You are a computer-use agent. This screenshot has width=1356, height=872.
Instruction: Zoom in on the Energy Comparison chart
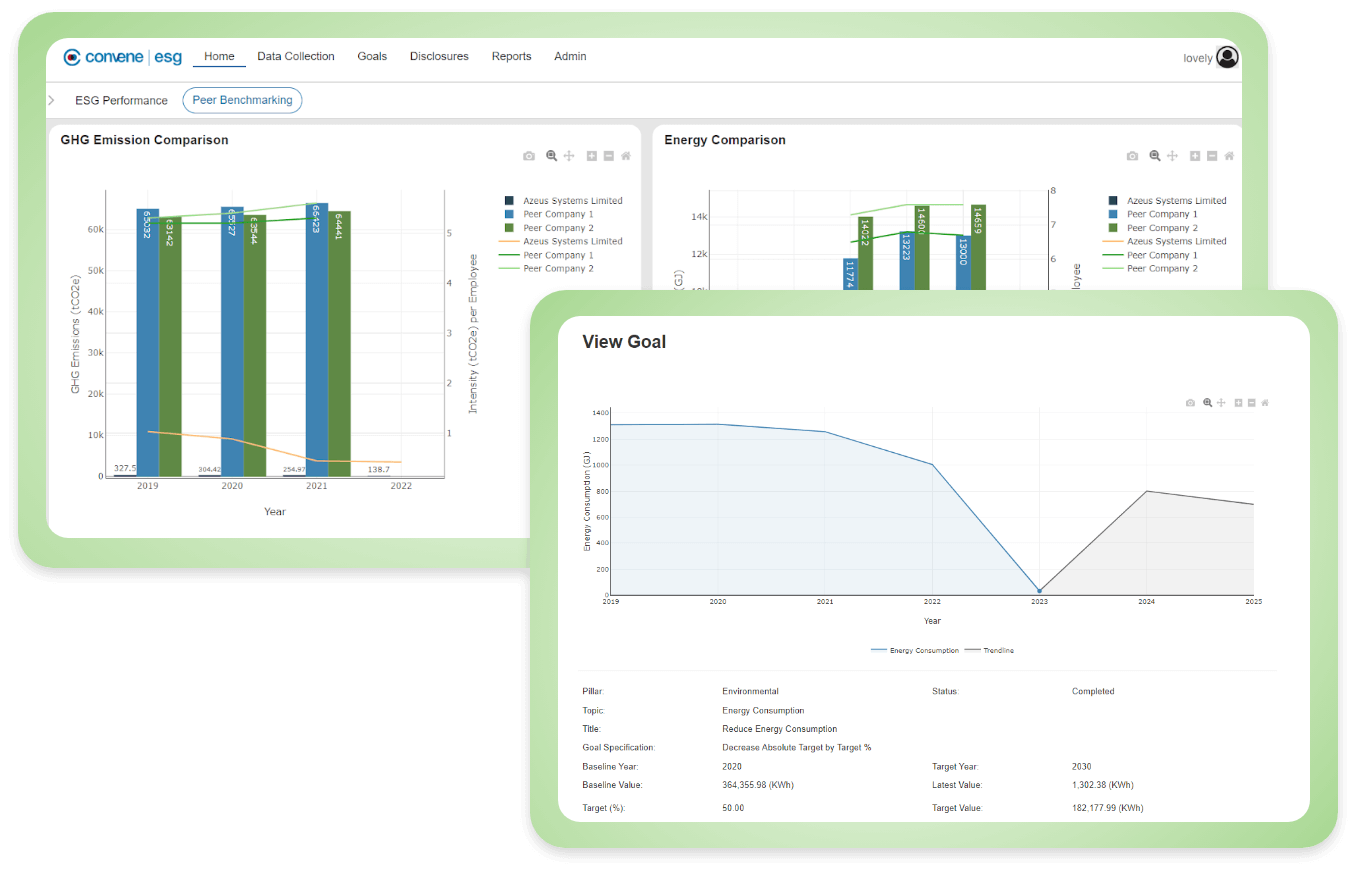point(1195,156)
